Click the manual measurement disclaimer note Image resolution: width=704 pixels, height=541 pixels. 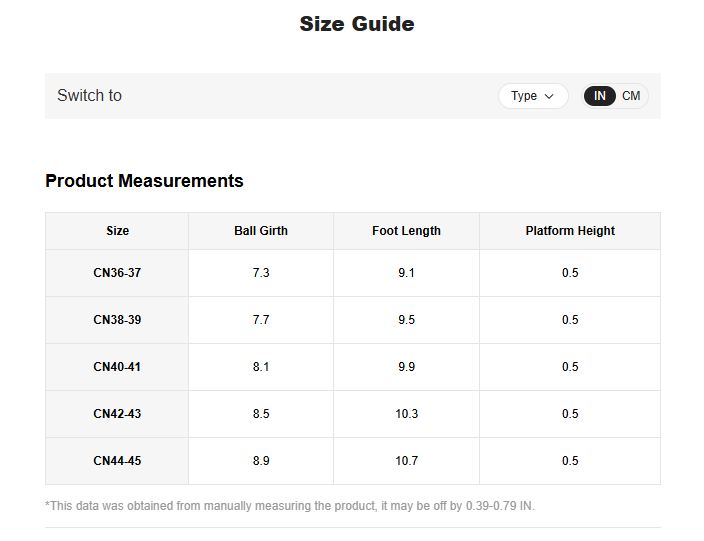tap(290, 506)
